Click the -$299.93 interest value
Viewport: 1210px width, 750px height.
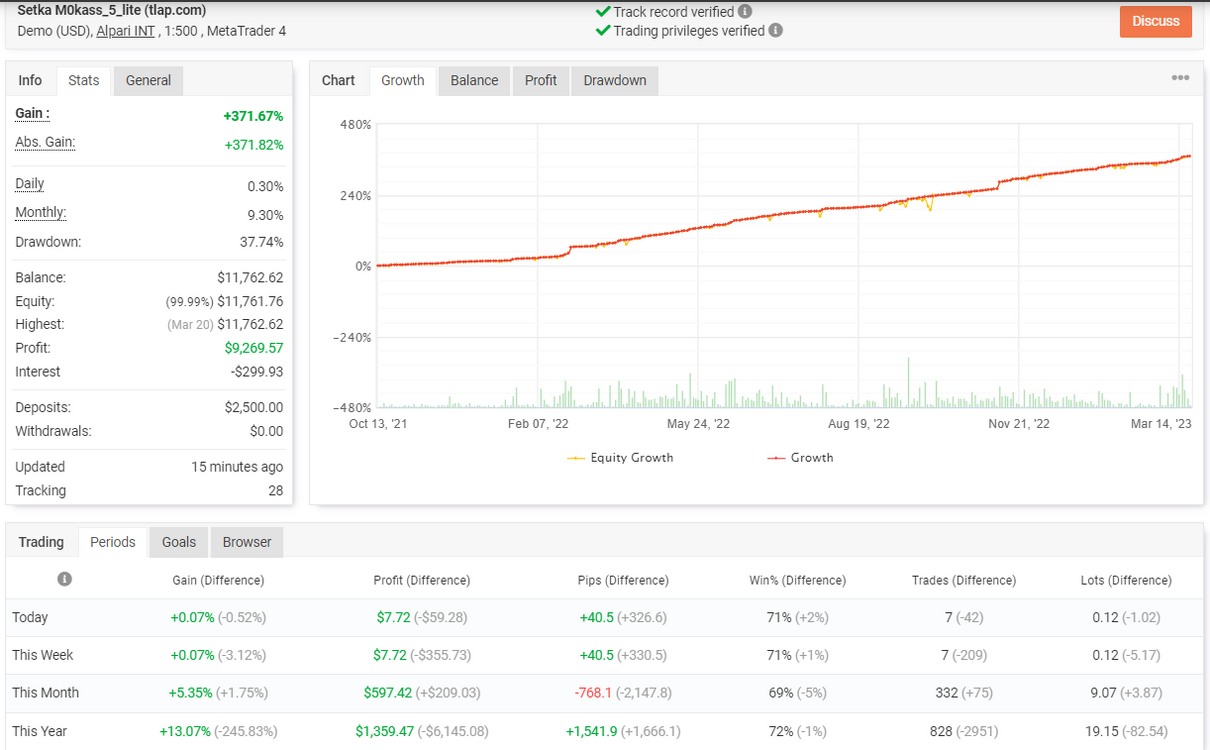tap(257, 372)
